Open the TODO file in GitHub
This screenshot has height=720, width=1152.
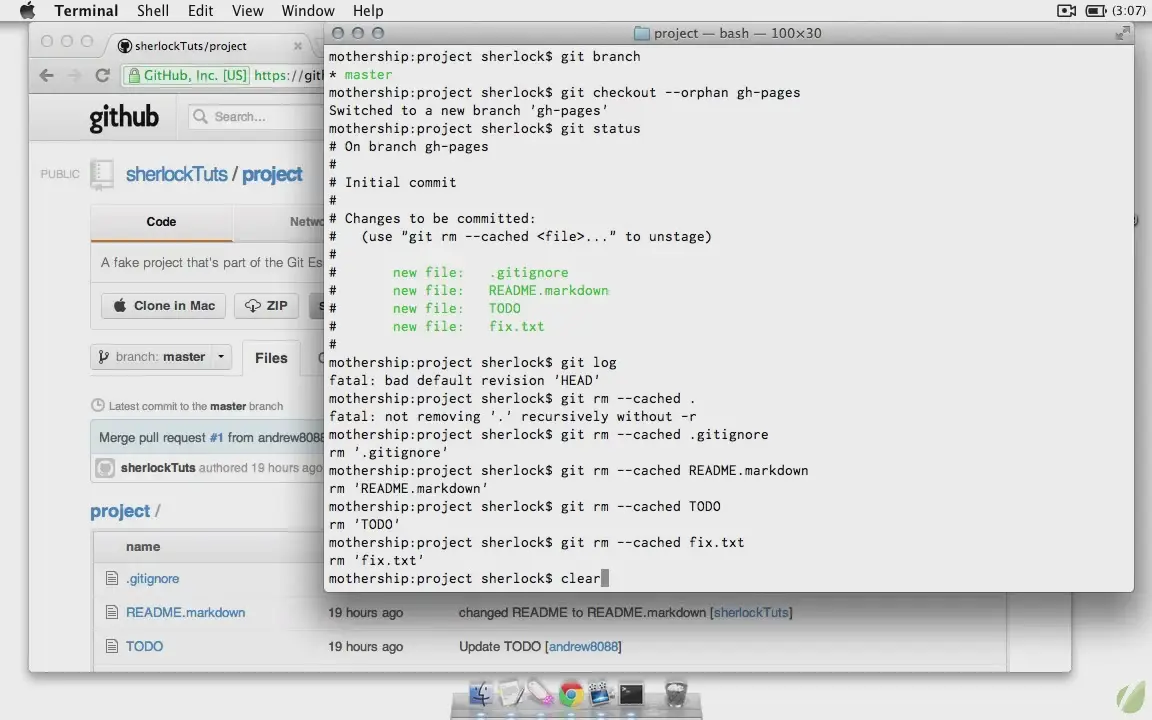[144, 647]
